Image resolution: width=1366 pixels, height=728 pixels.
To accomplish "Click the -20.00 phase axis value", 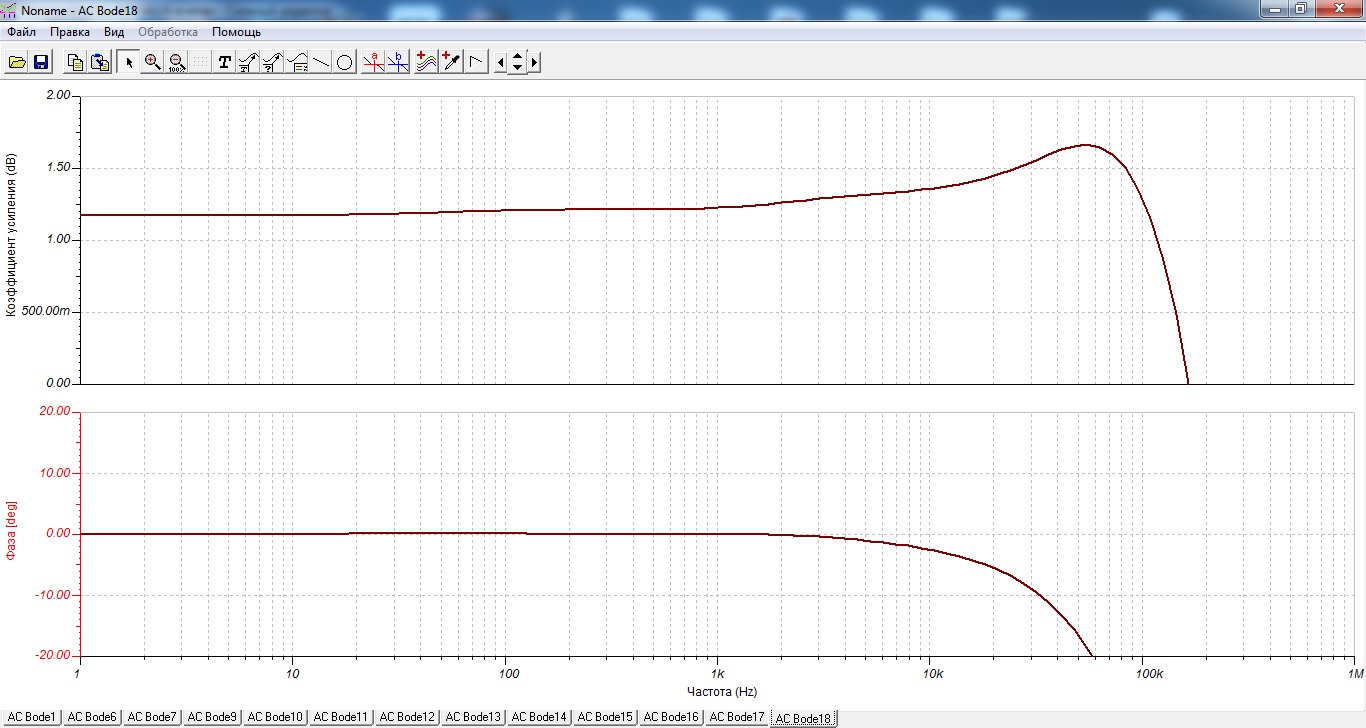I will click(x=54, y=656).
